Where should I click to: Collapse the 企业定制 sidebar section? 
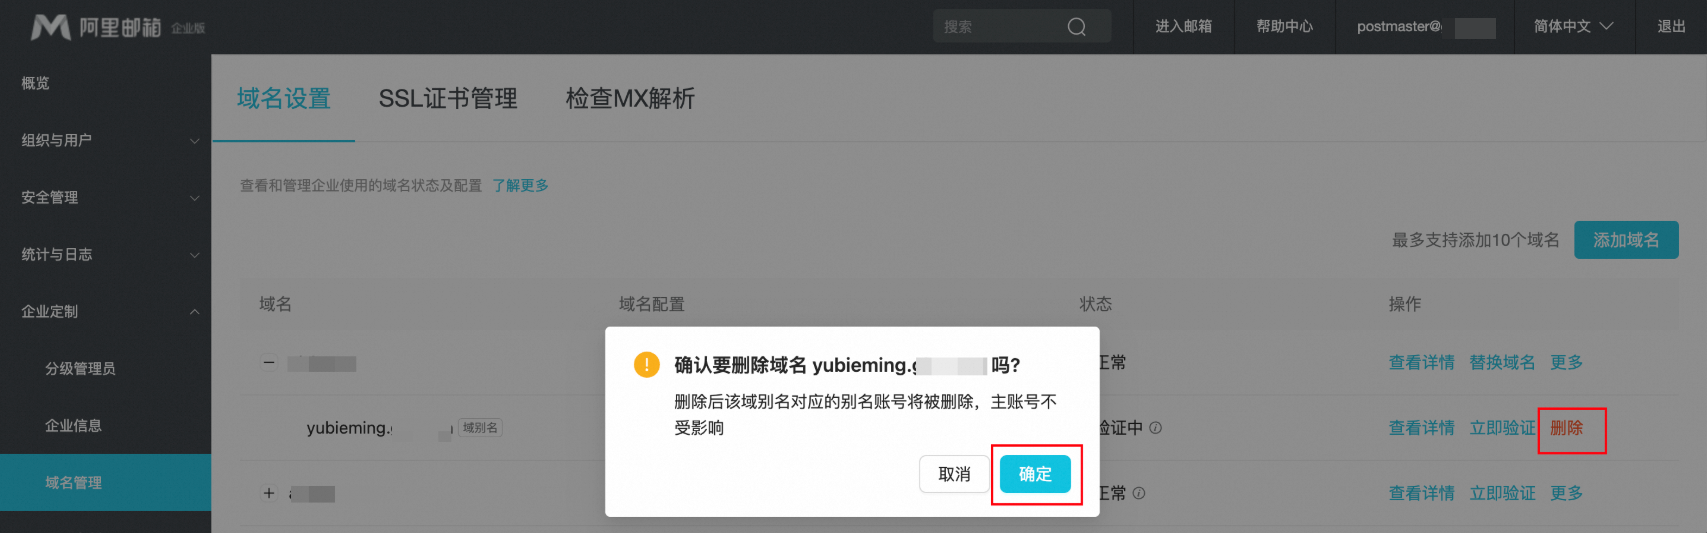[x=105, y=311]
